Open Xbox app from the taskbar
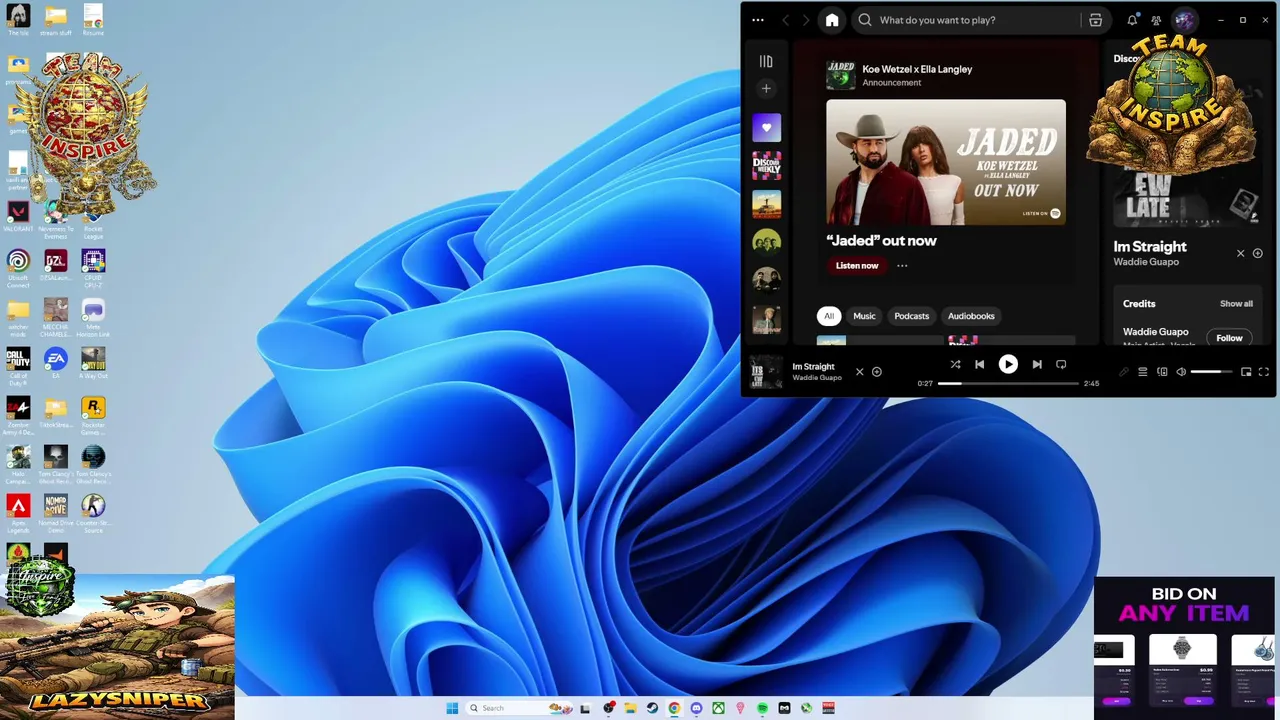The width and height of the screenshot is (1280, 720). (x=718, y=708)
